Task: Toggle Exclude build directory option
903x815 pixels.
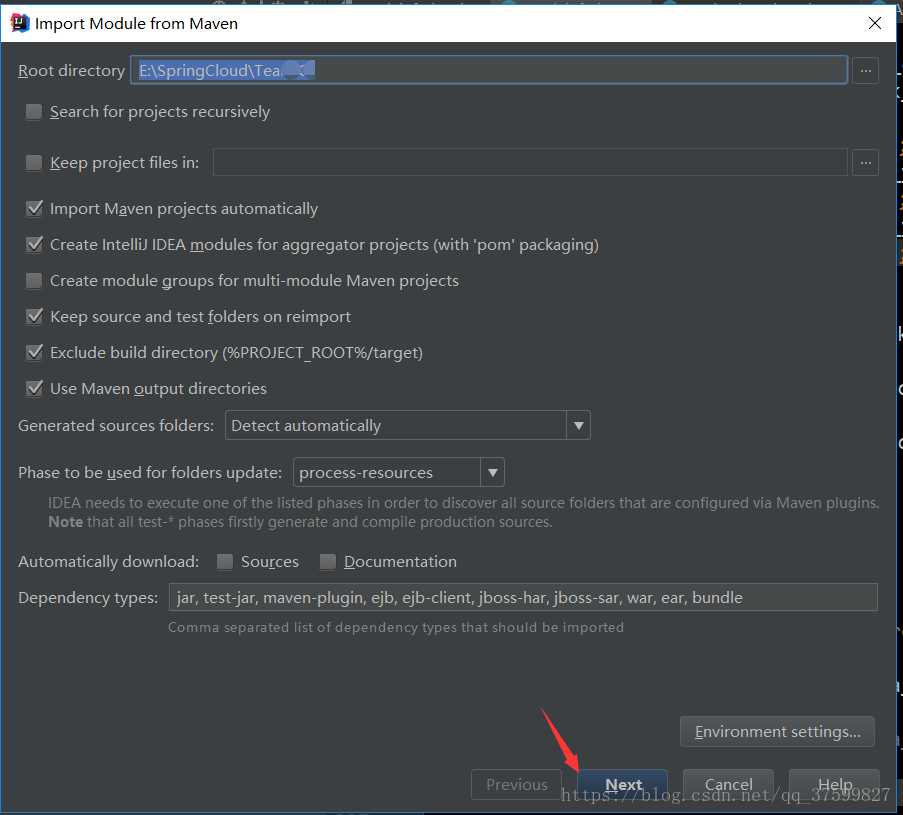Action: (x=34, y=352)
